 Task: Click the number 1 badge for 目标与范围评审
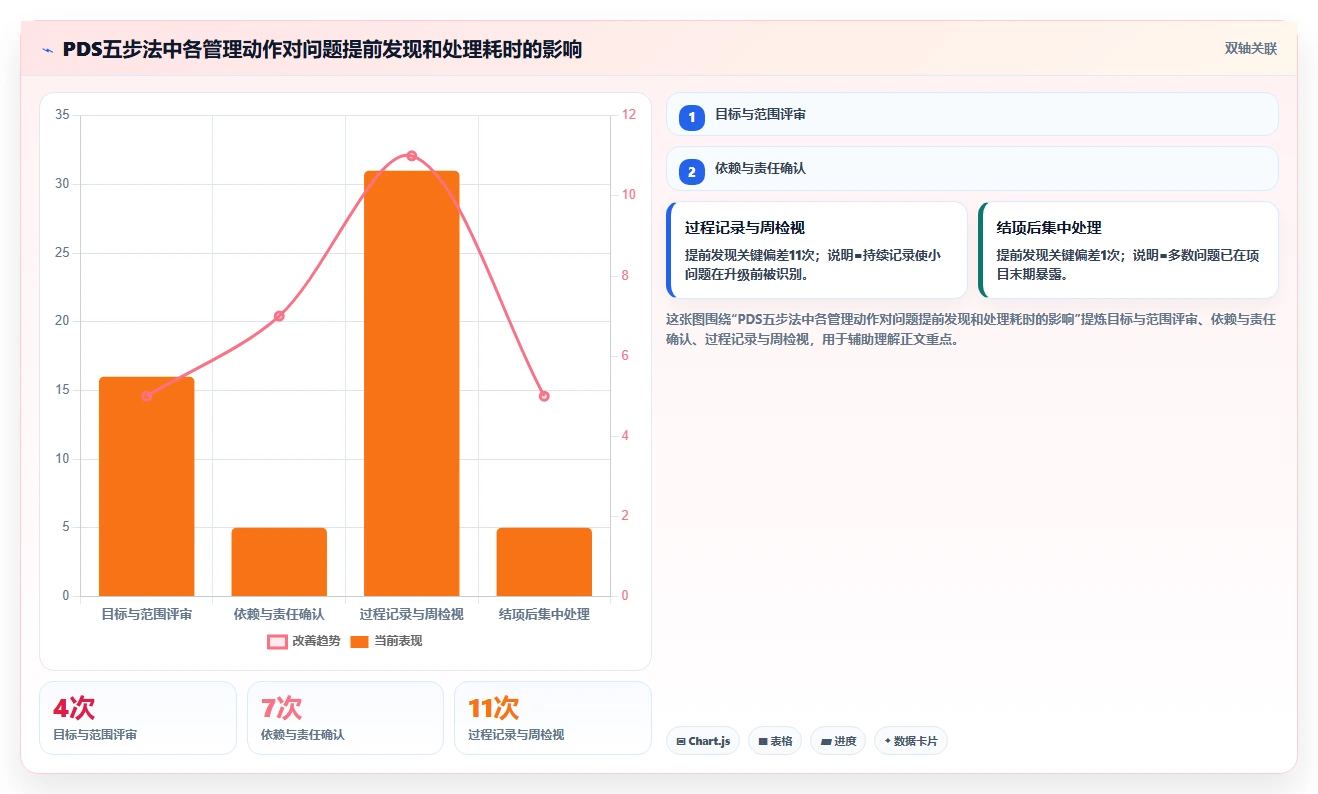pos(692,118)
